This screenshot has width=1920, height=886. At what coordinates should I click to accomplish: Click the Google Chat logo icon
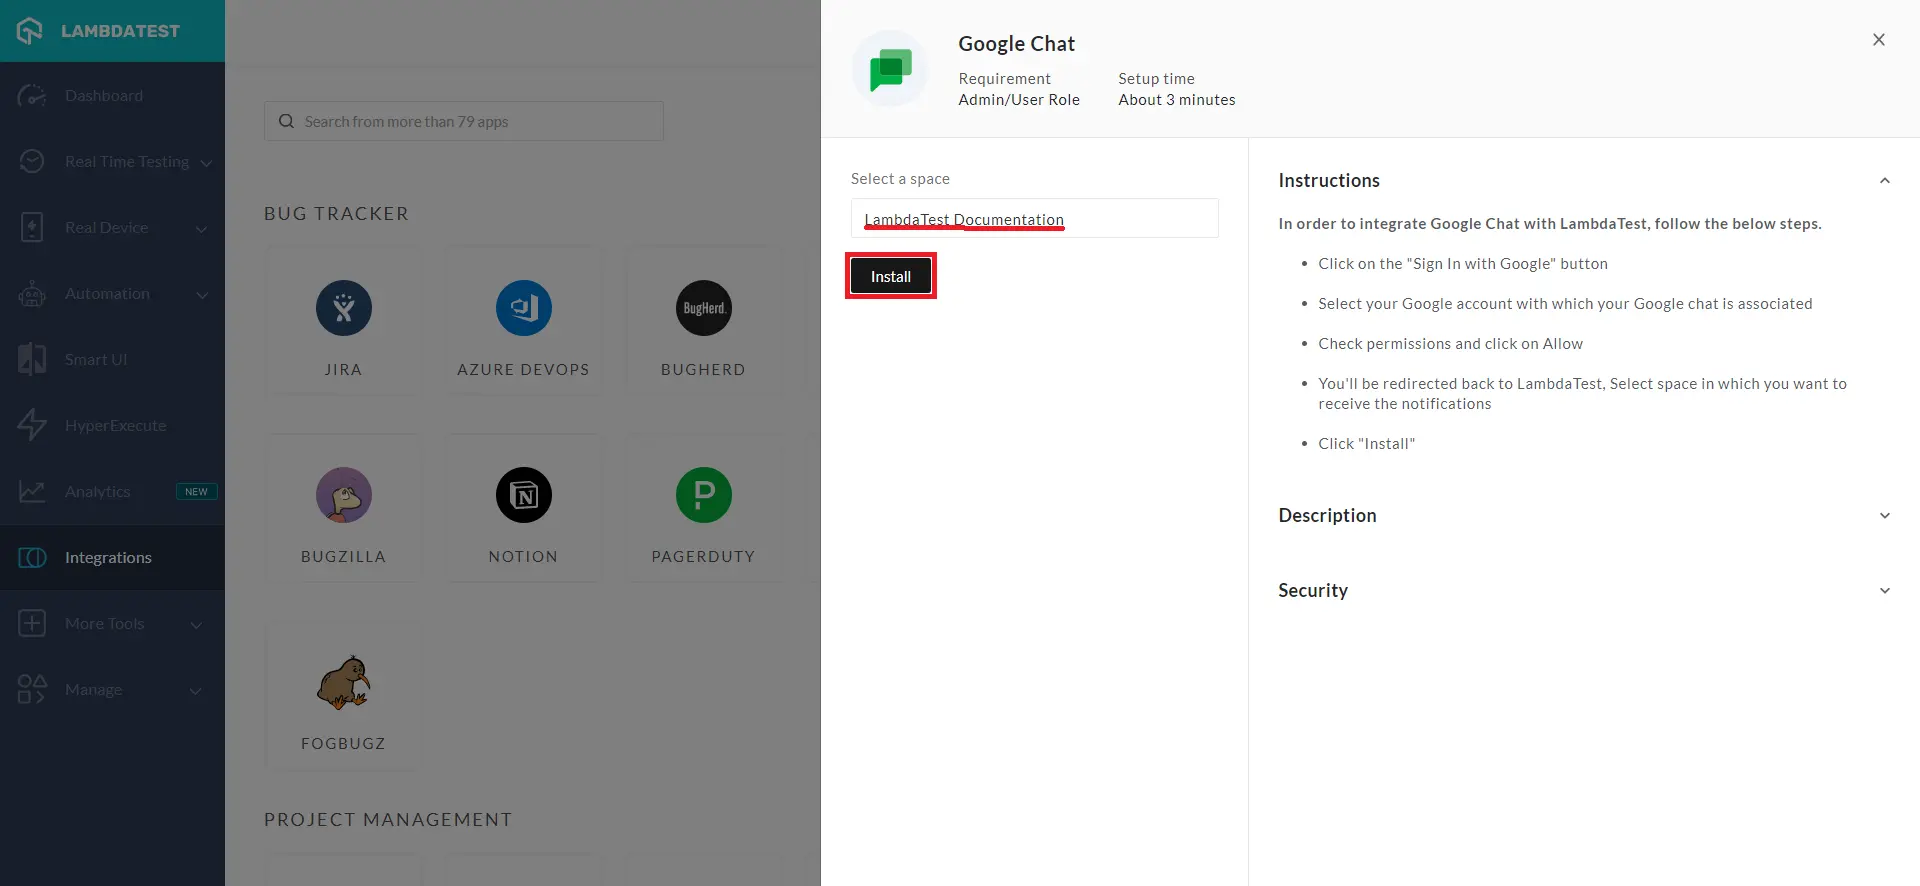pyautogui.click(x=890, y=69)
